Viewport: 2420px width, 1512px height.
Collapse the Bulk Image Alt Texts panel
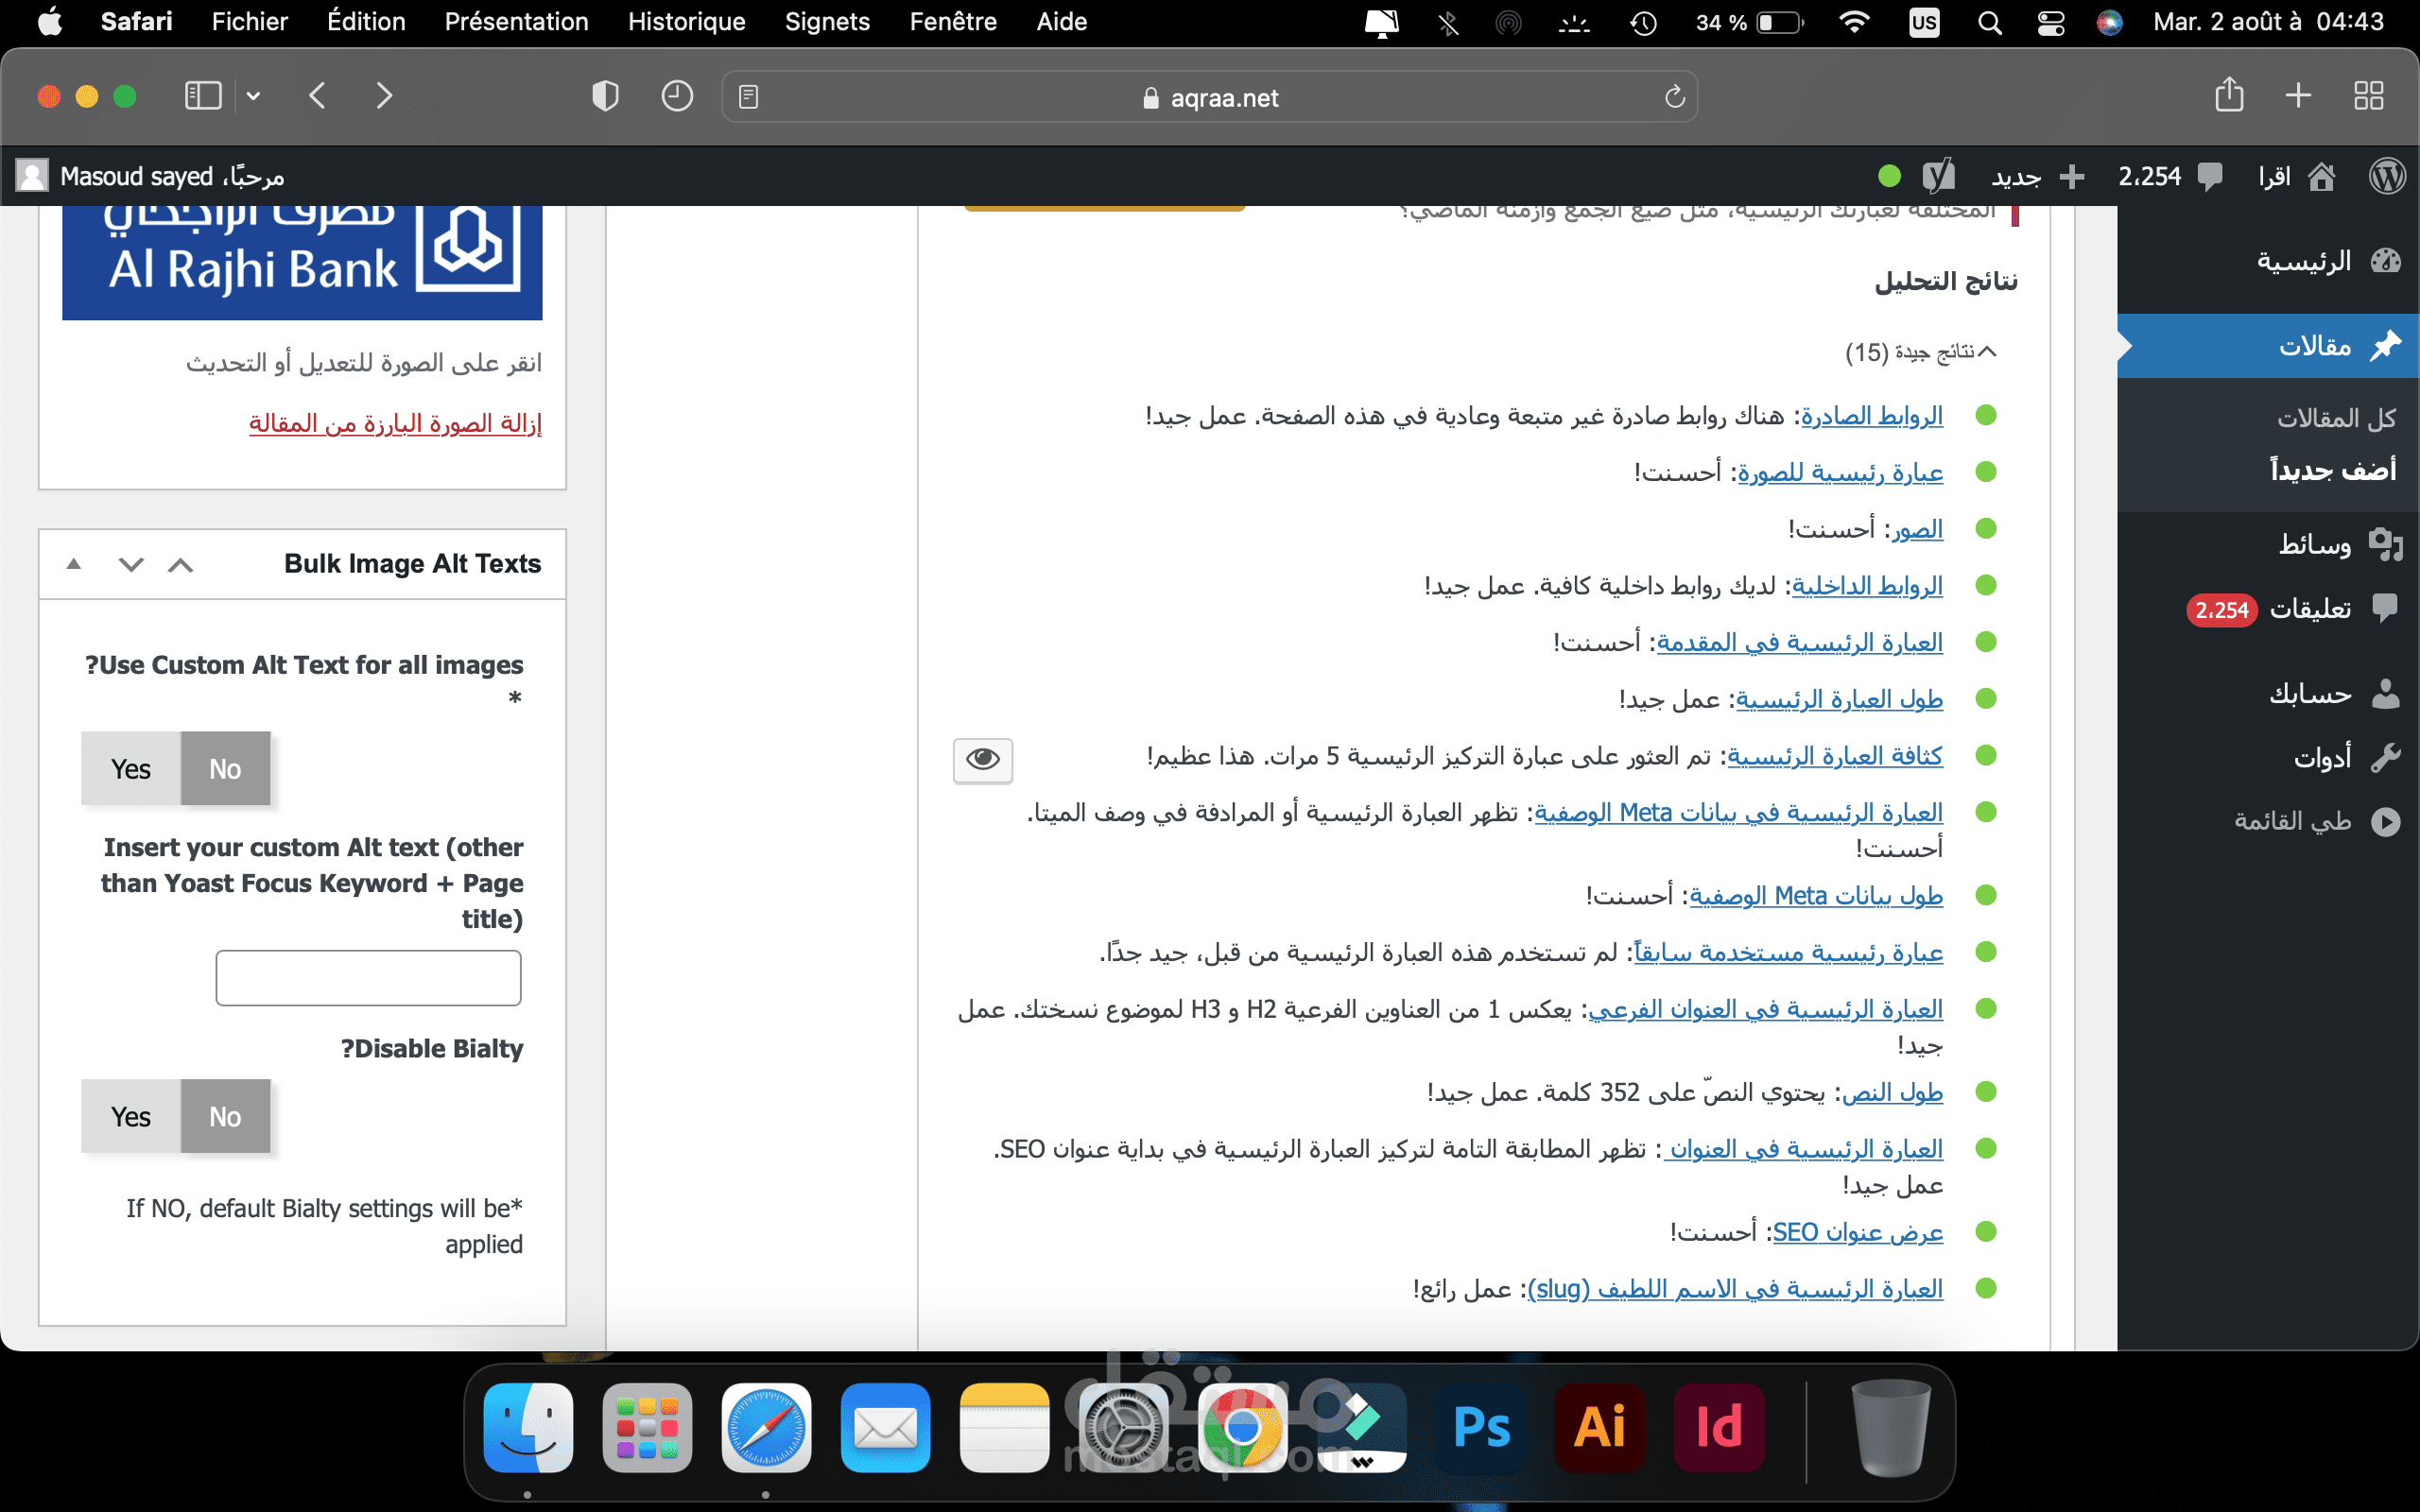[73, 564]
